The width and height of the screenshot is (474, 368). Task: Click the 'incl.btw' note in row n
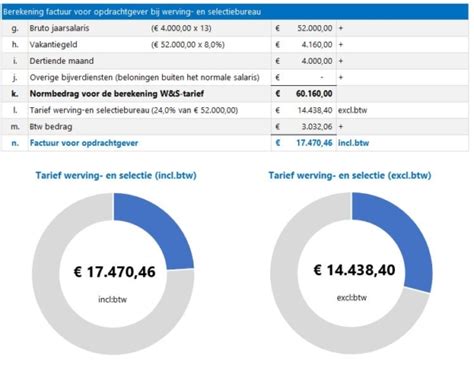pyautogui.click(x=353, y=143)
